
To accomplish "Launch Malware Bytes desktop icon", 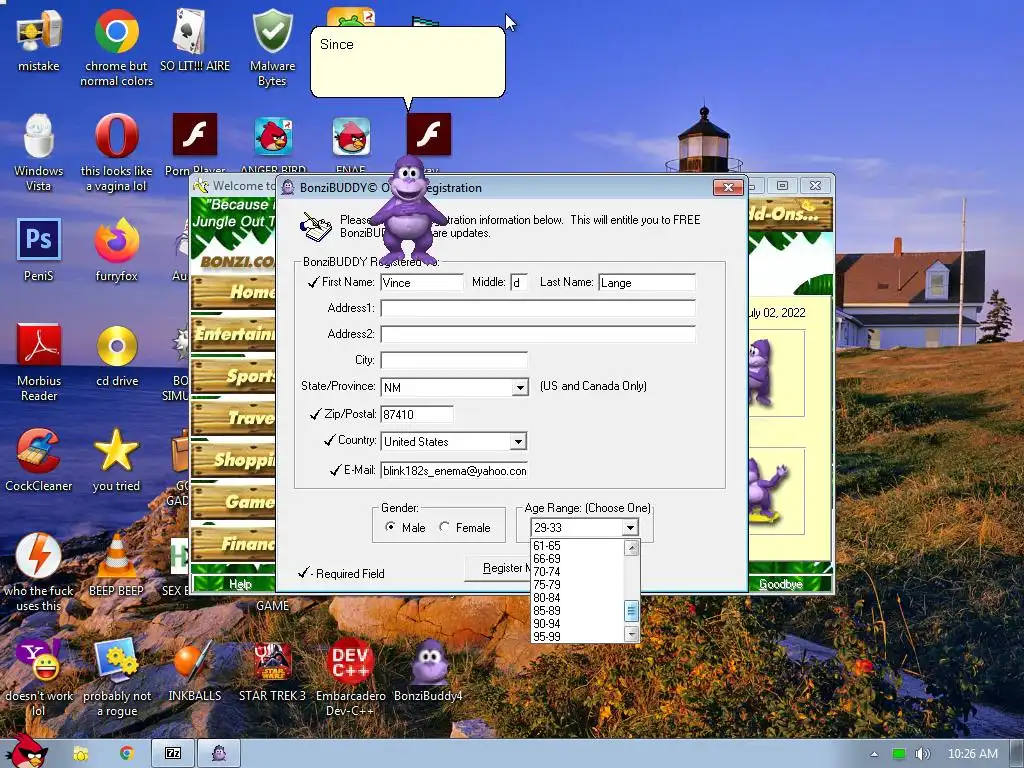I will 272,47.
